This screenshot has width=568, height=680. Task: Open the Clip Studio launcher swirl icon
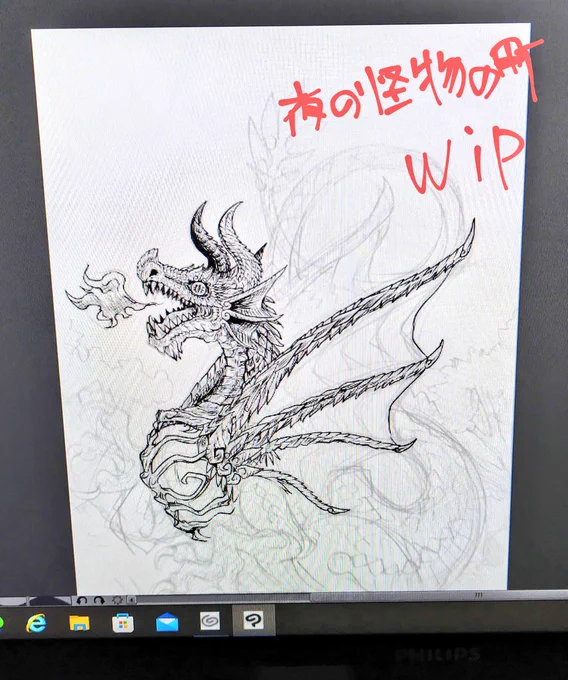tap(210, 621)
